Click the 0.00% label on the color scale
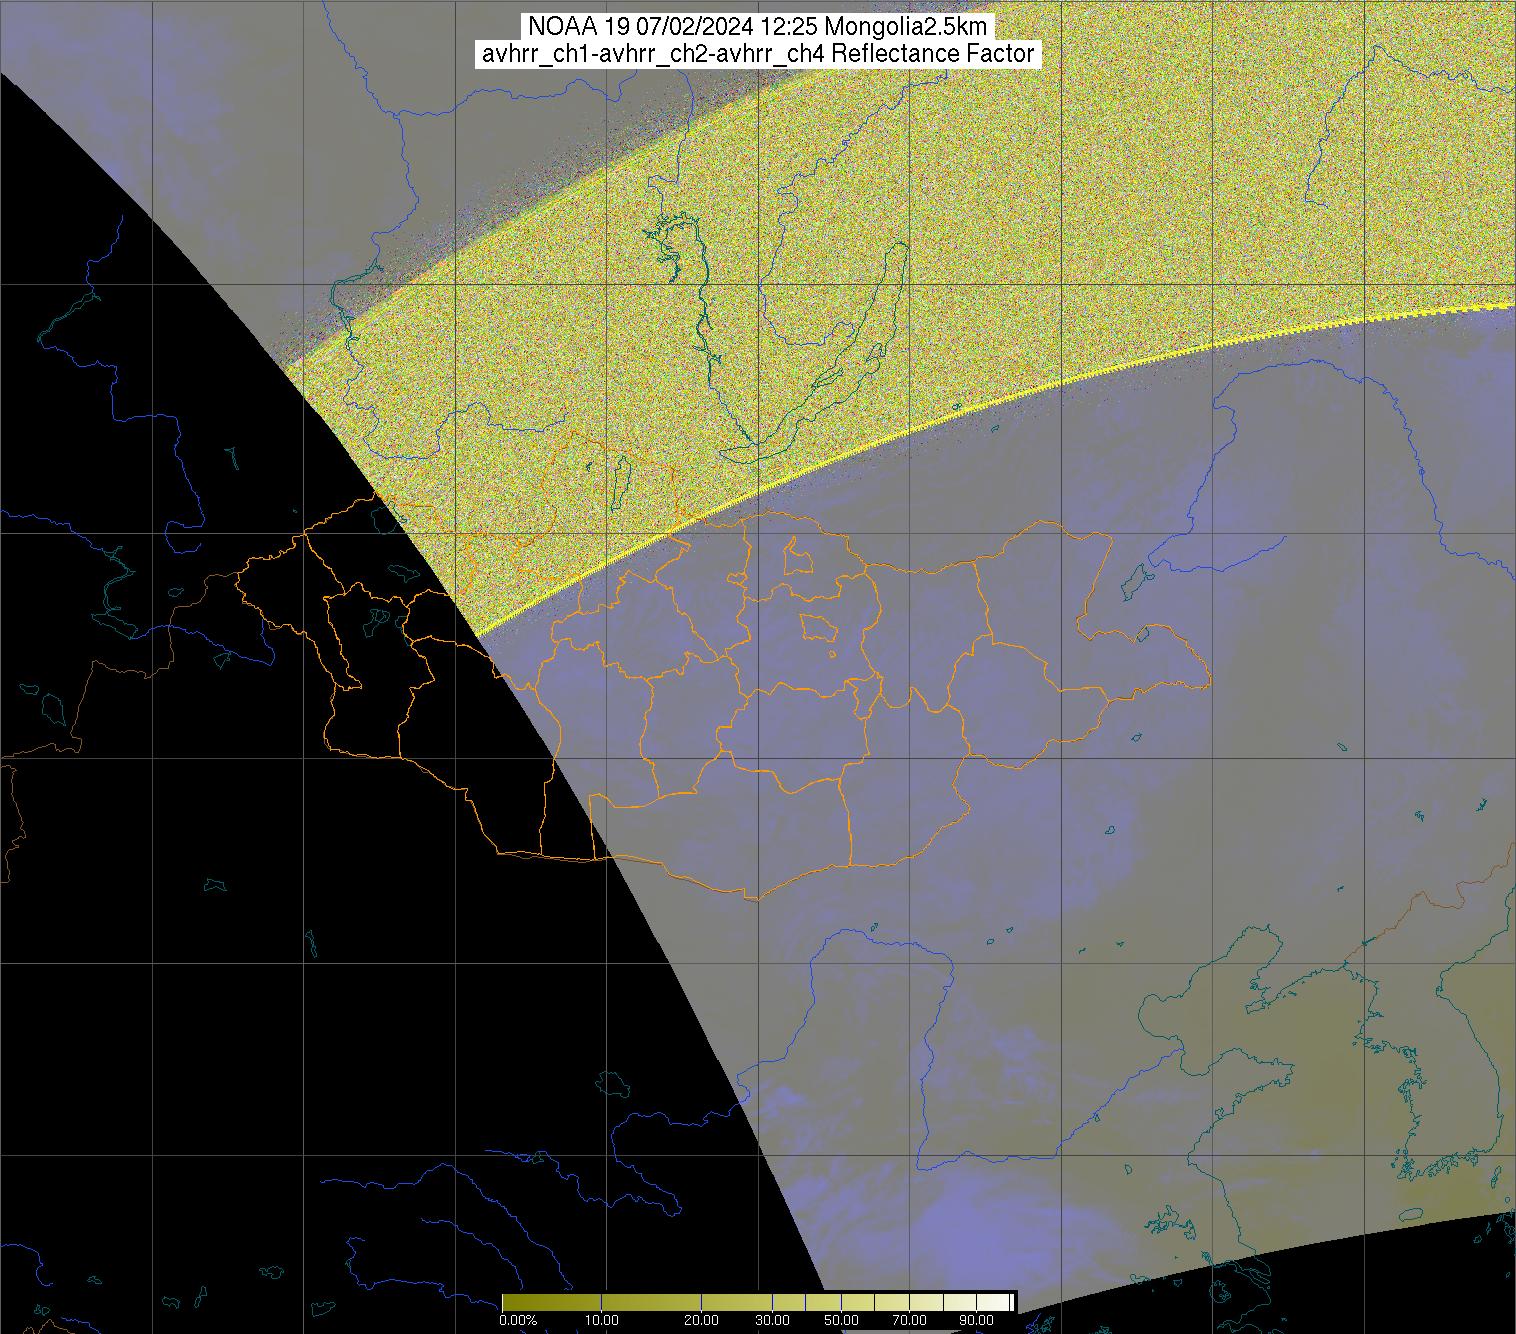The height and width of the screenshot is (1334, 1516). pyautogui.click(x=519, y=1321)
